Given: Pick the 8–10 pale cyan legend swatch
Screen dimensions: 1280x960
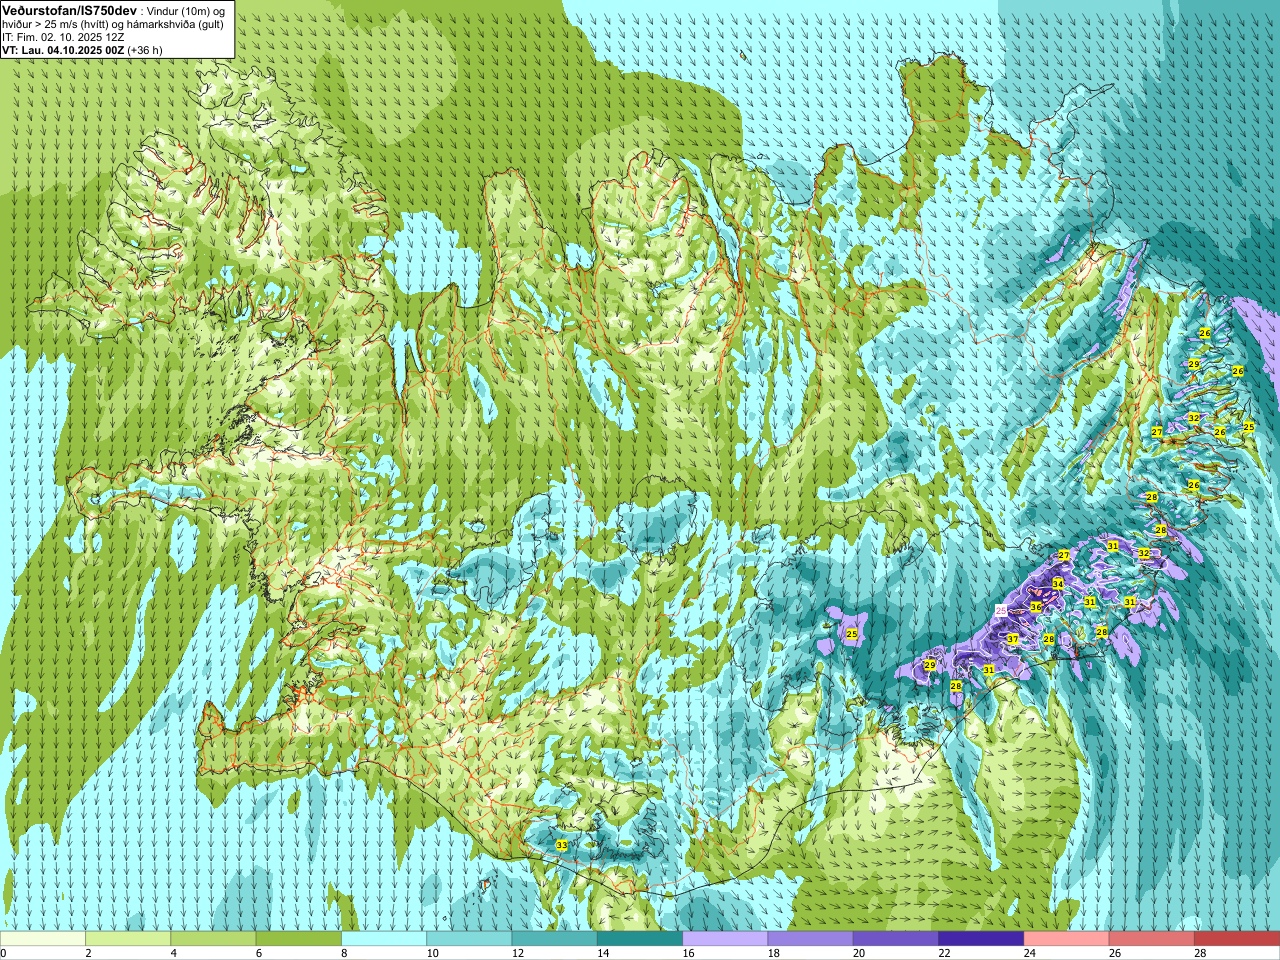Looking at the screenshot, I should coord(384,939).
